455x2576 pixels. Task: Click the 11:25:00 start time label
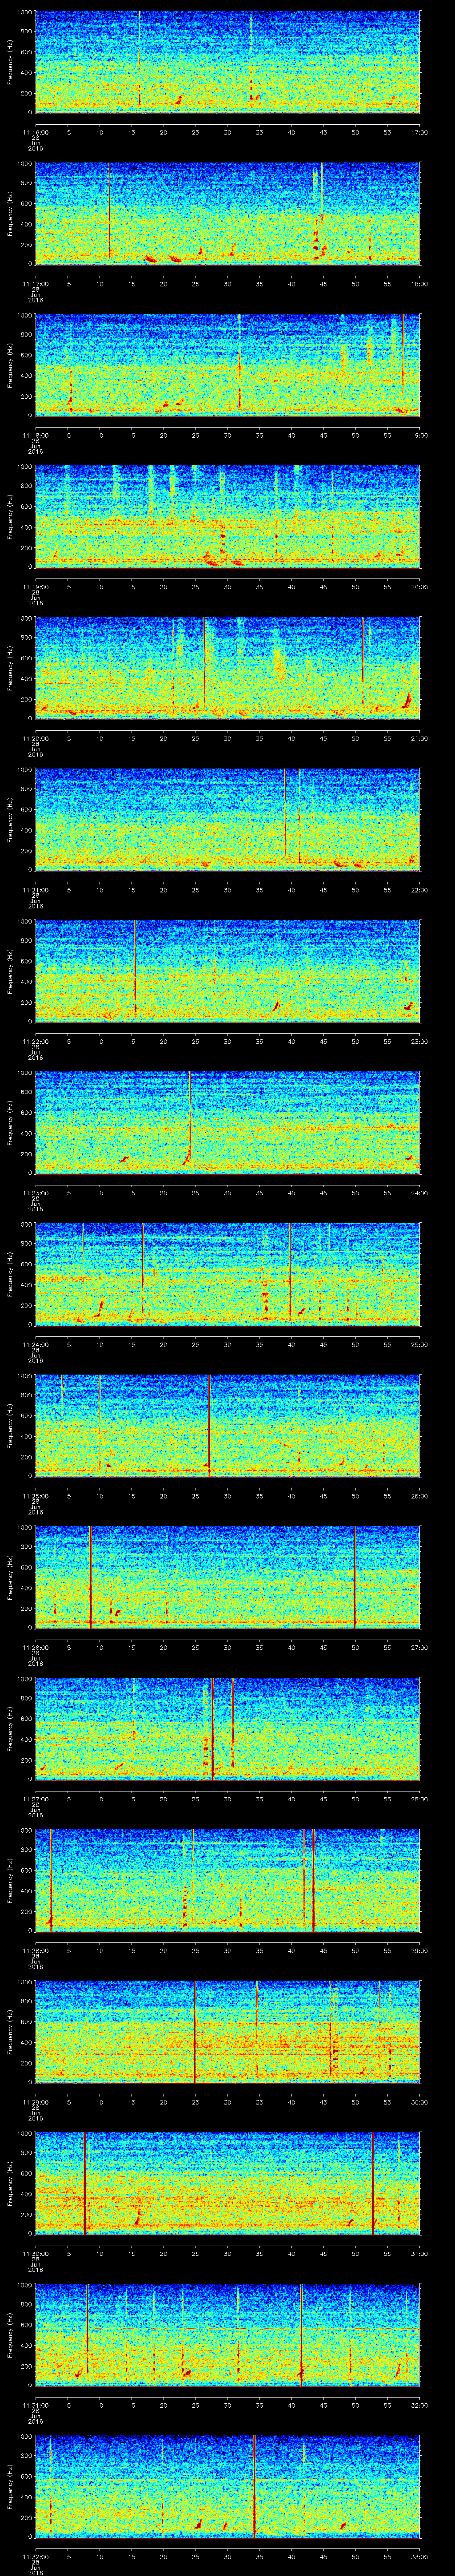[x=35, y=1495]
